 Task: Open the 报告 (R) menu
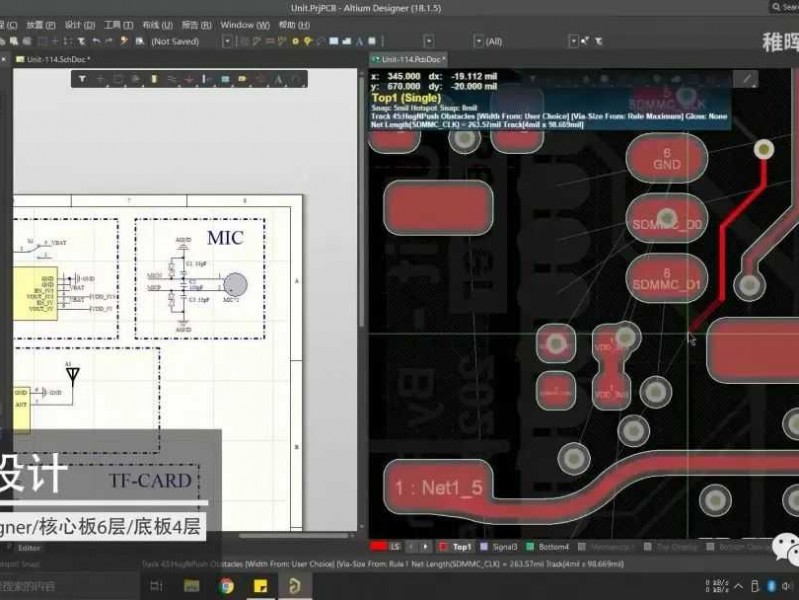196,25
